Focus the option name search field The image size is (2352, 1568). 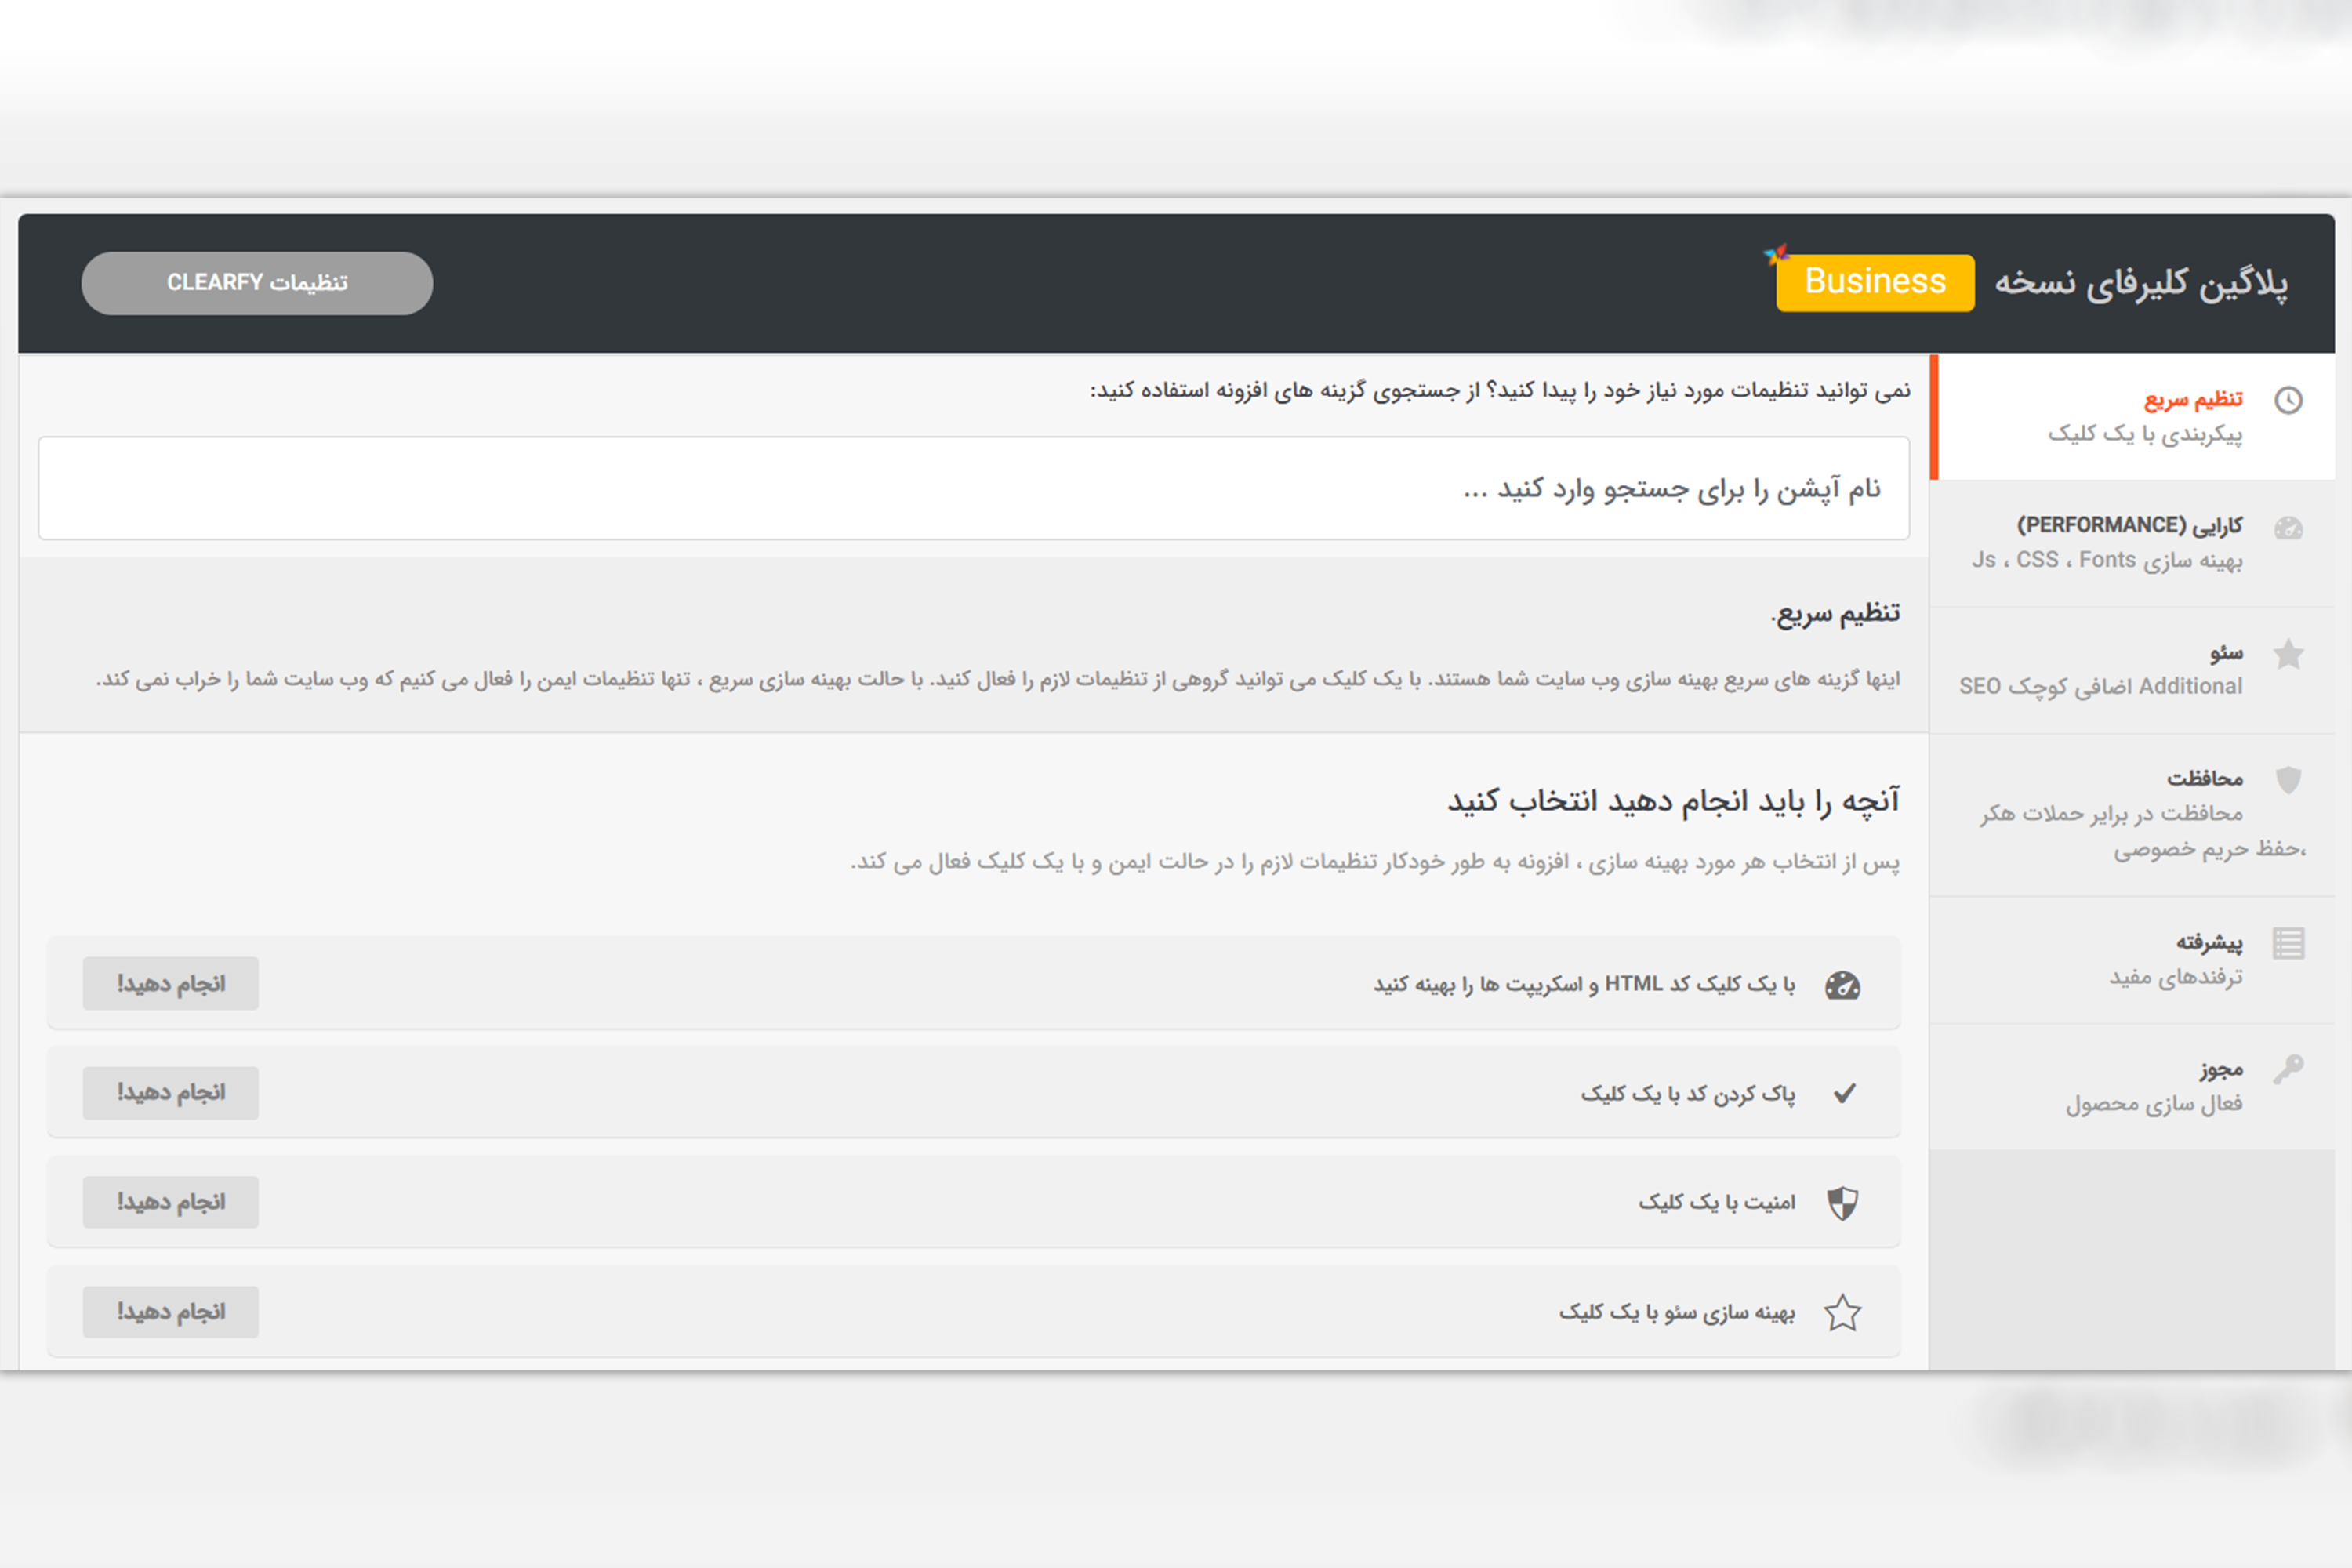pyautogui.click(x=973, y=489)
